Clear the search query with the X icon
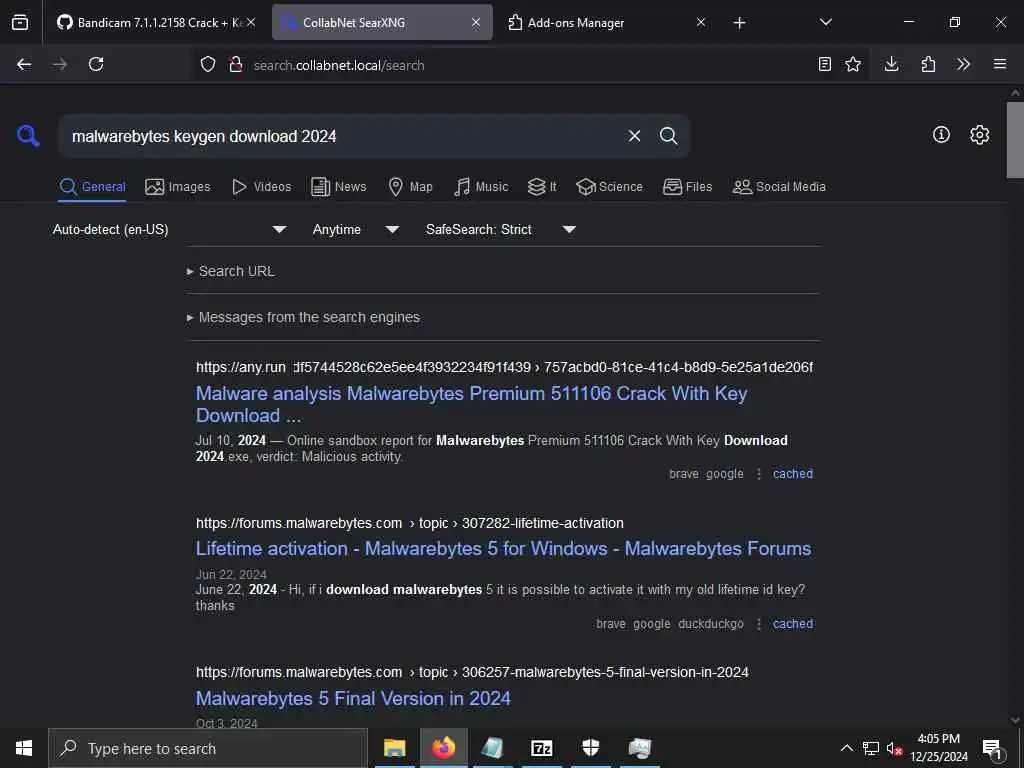Image resolution: width=1024 pixels, height=768 pixels. tap(634, 136)
